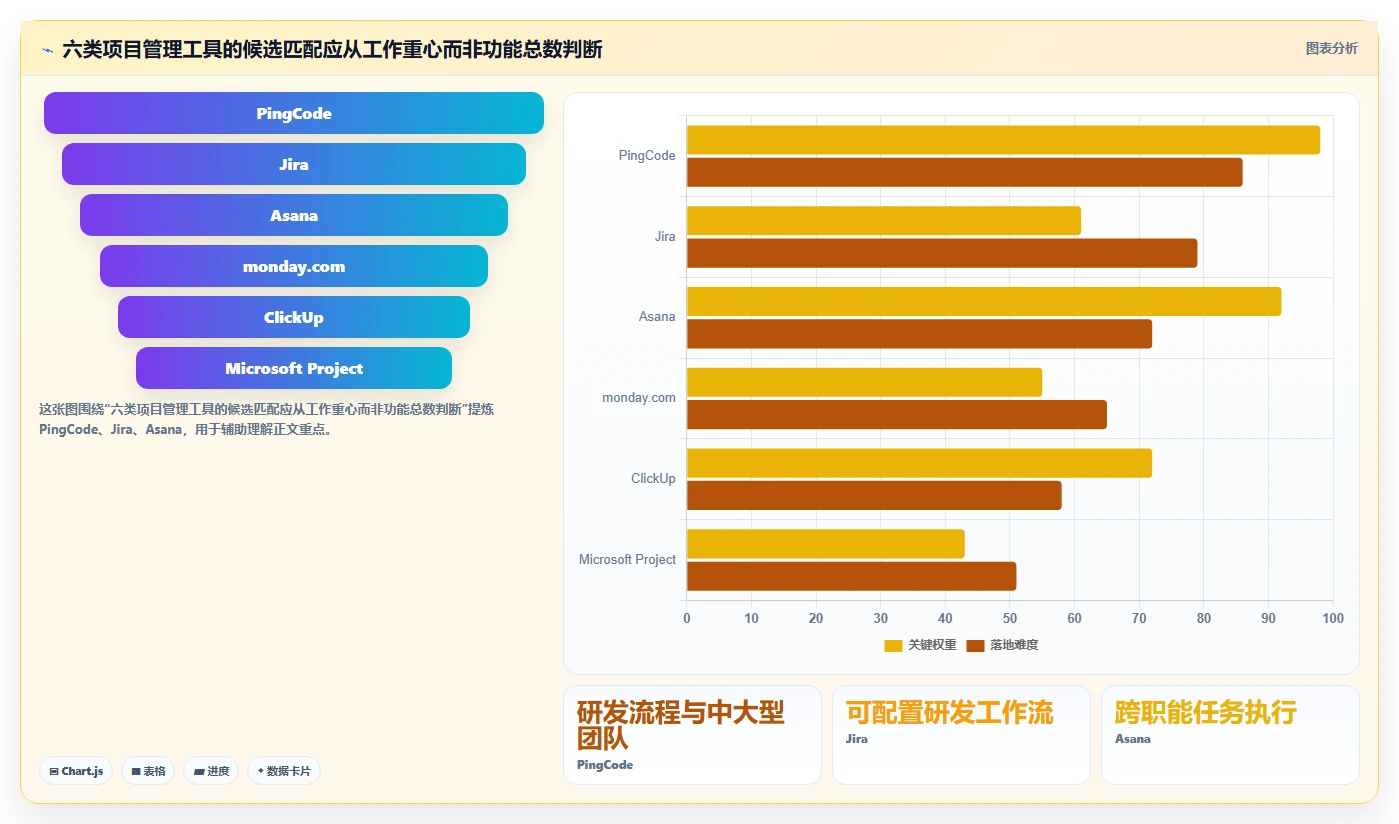Click the 数据卡片 tag chip
The height and width of the screenshot is (824, 1399).
[284, 771]
